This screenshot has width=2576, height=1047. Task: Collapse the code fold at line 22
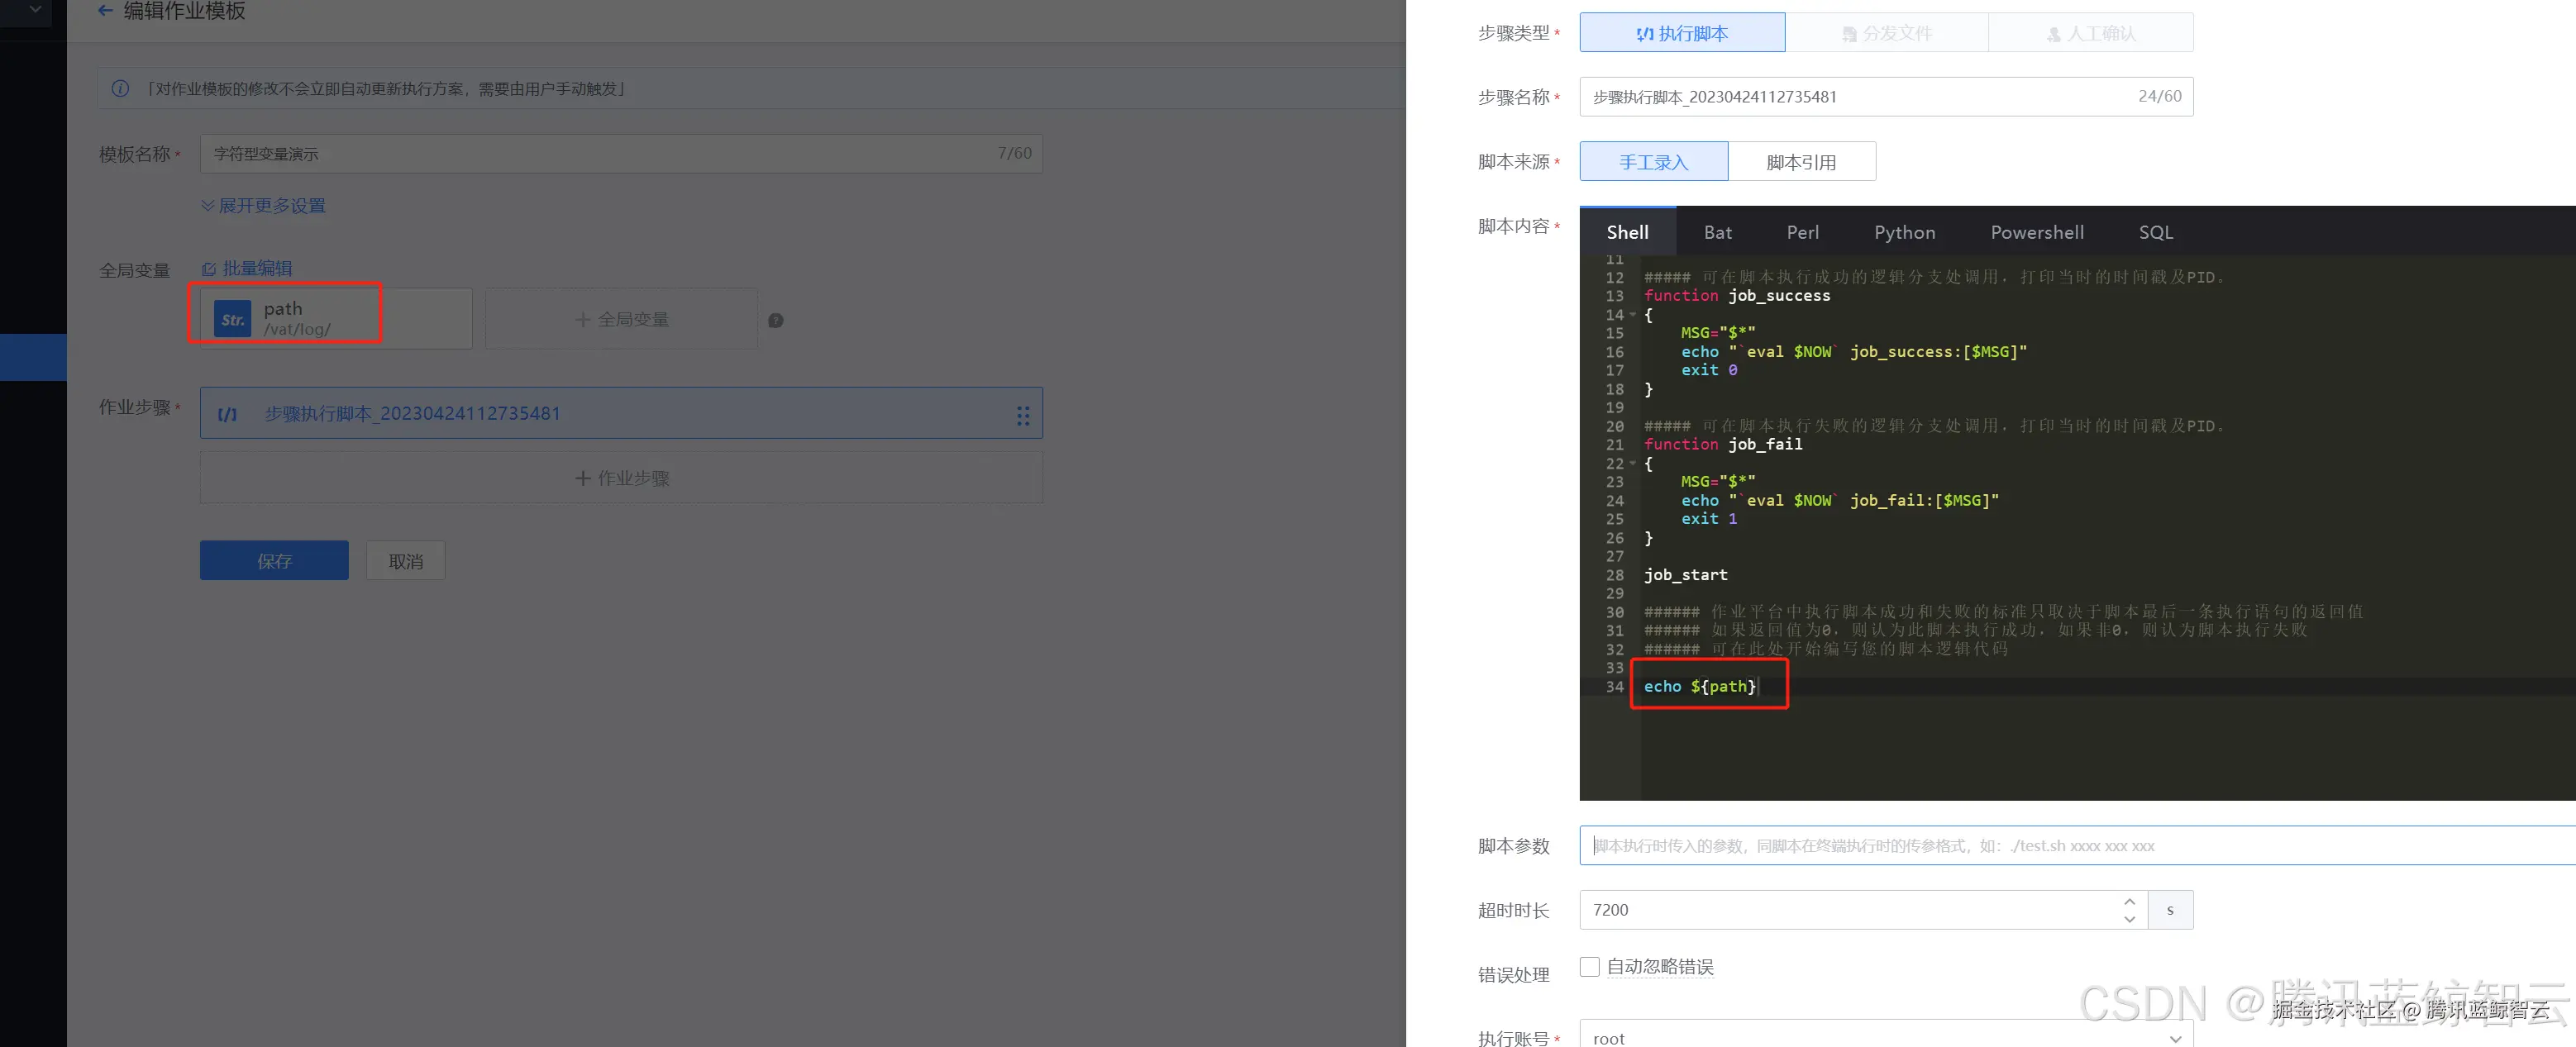(1633, 464)
